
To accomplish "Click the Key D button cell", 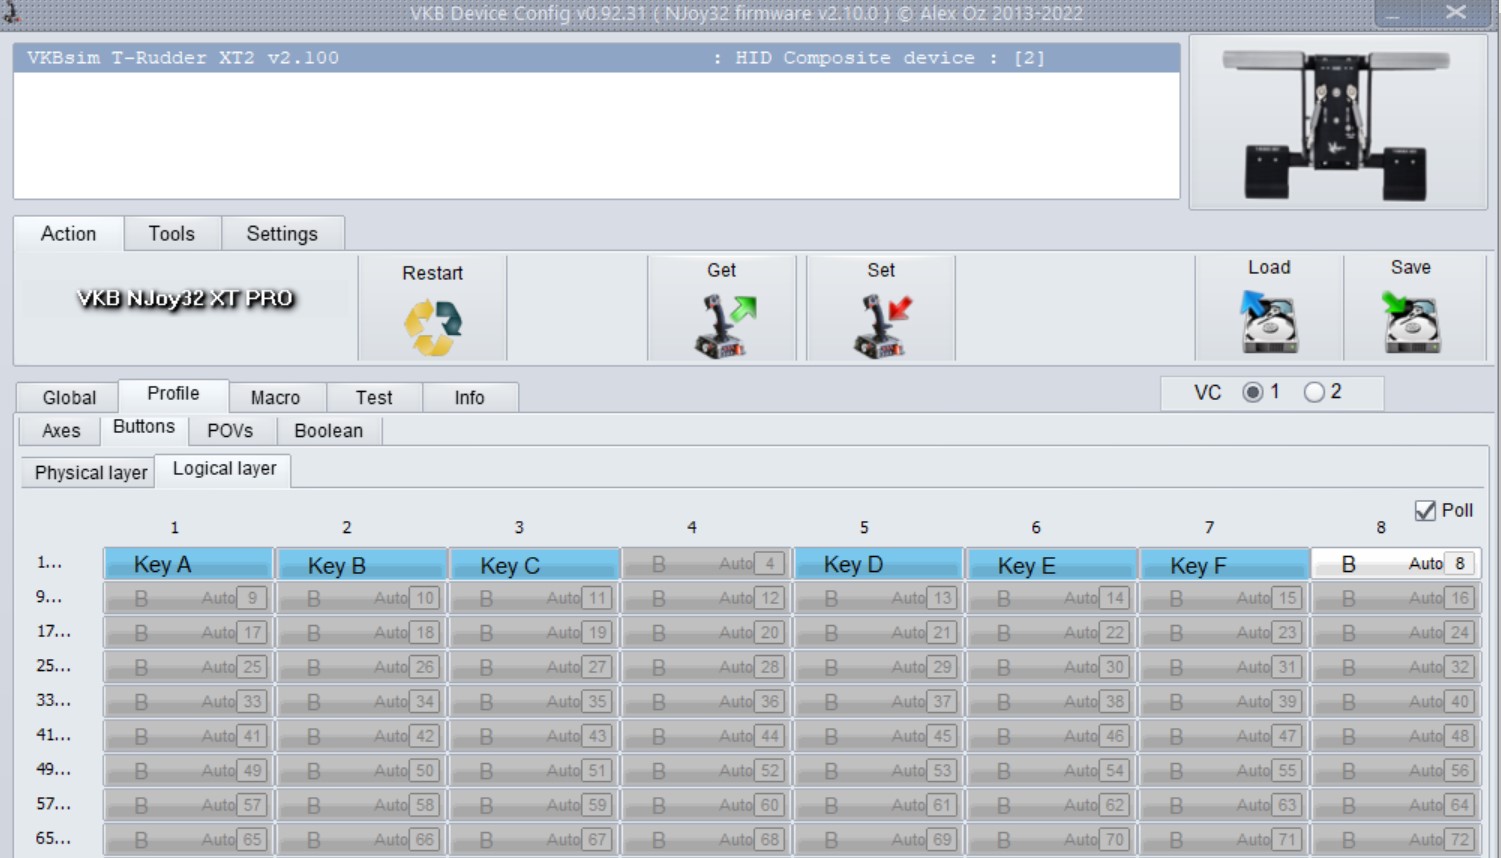I will pos(878,565).
